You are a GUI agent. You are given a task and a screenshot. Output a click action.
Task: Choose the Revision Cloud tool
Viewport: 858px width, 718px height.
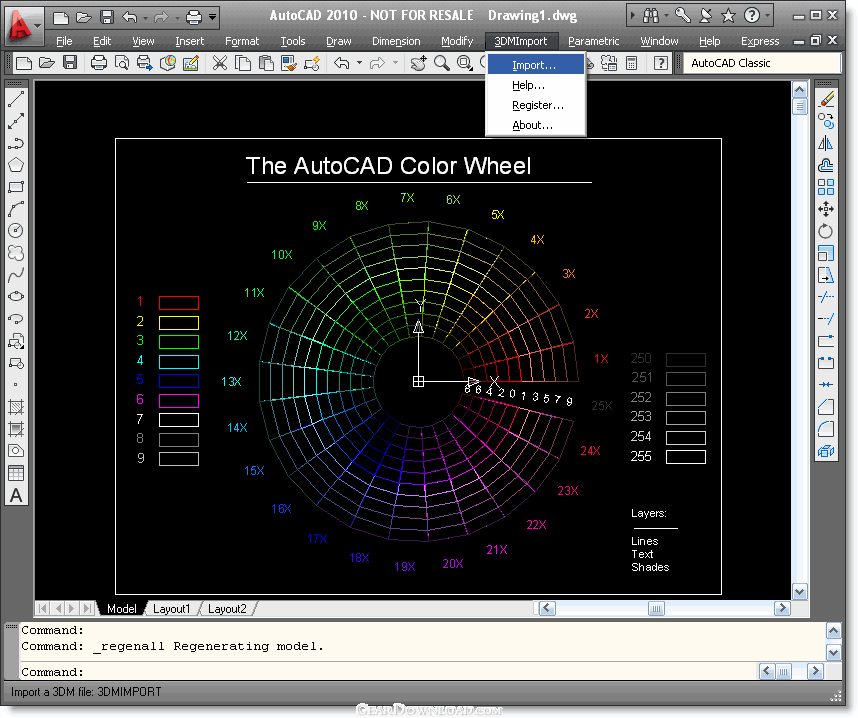[16, 253]
